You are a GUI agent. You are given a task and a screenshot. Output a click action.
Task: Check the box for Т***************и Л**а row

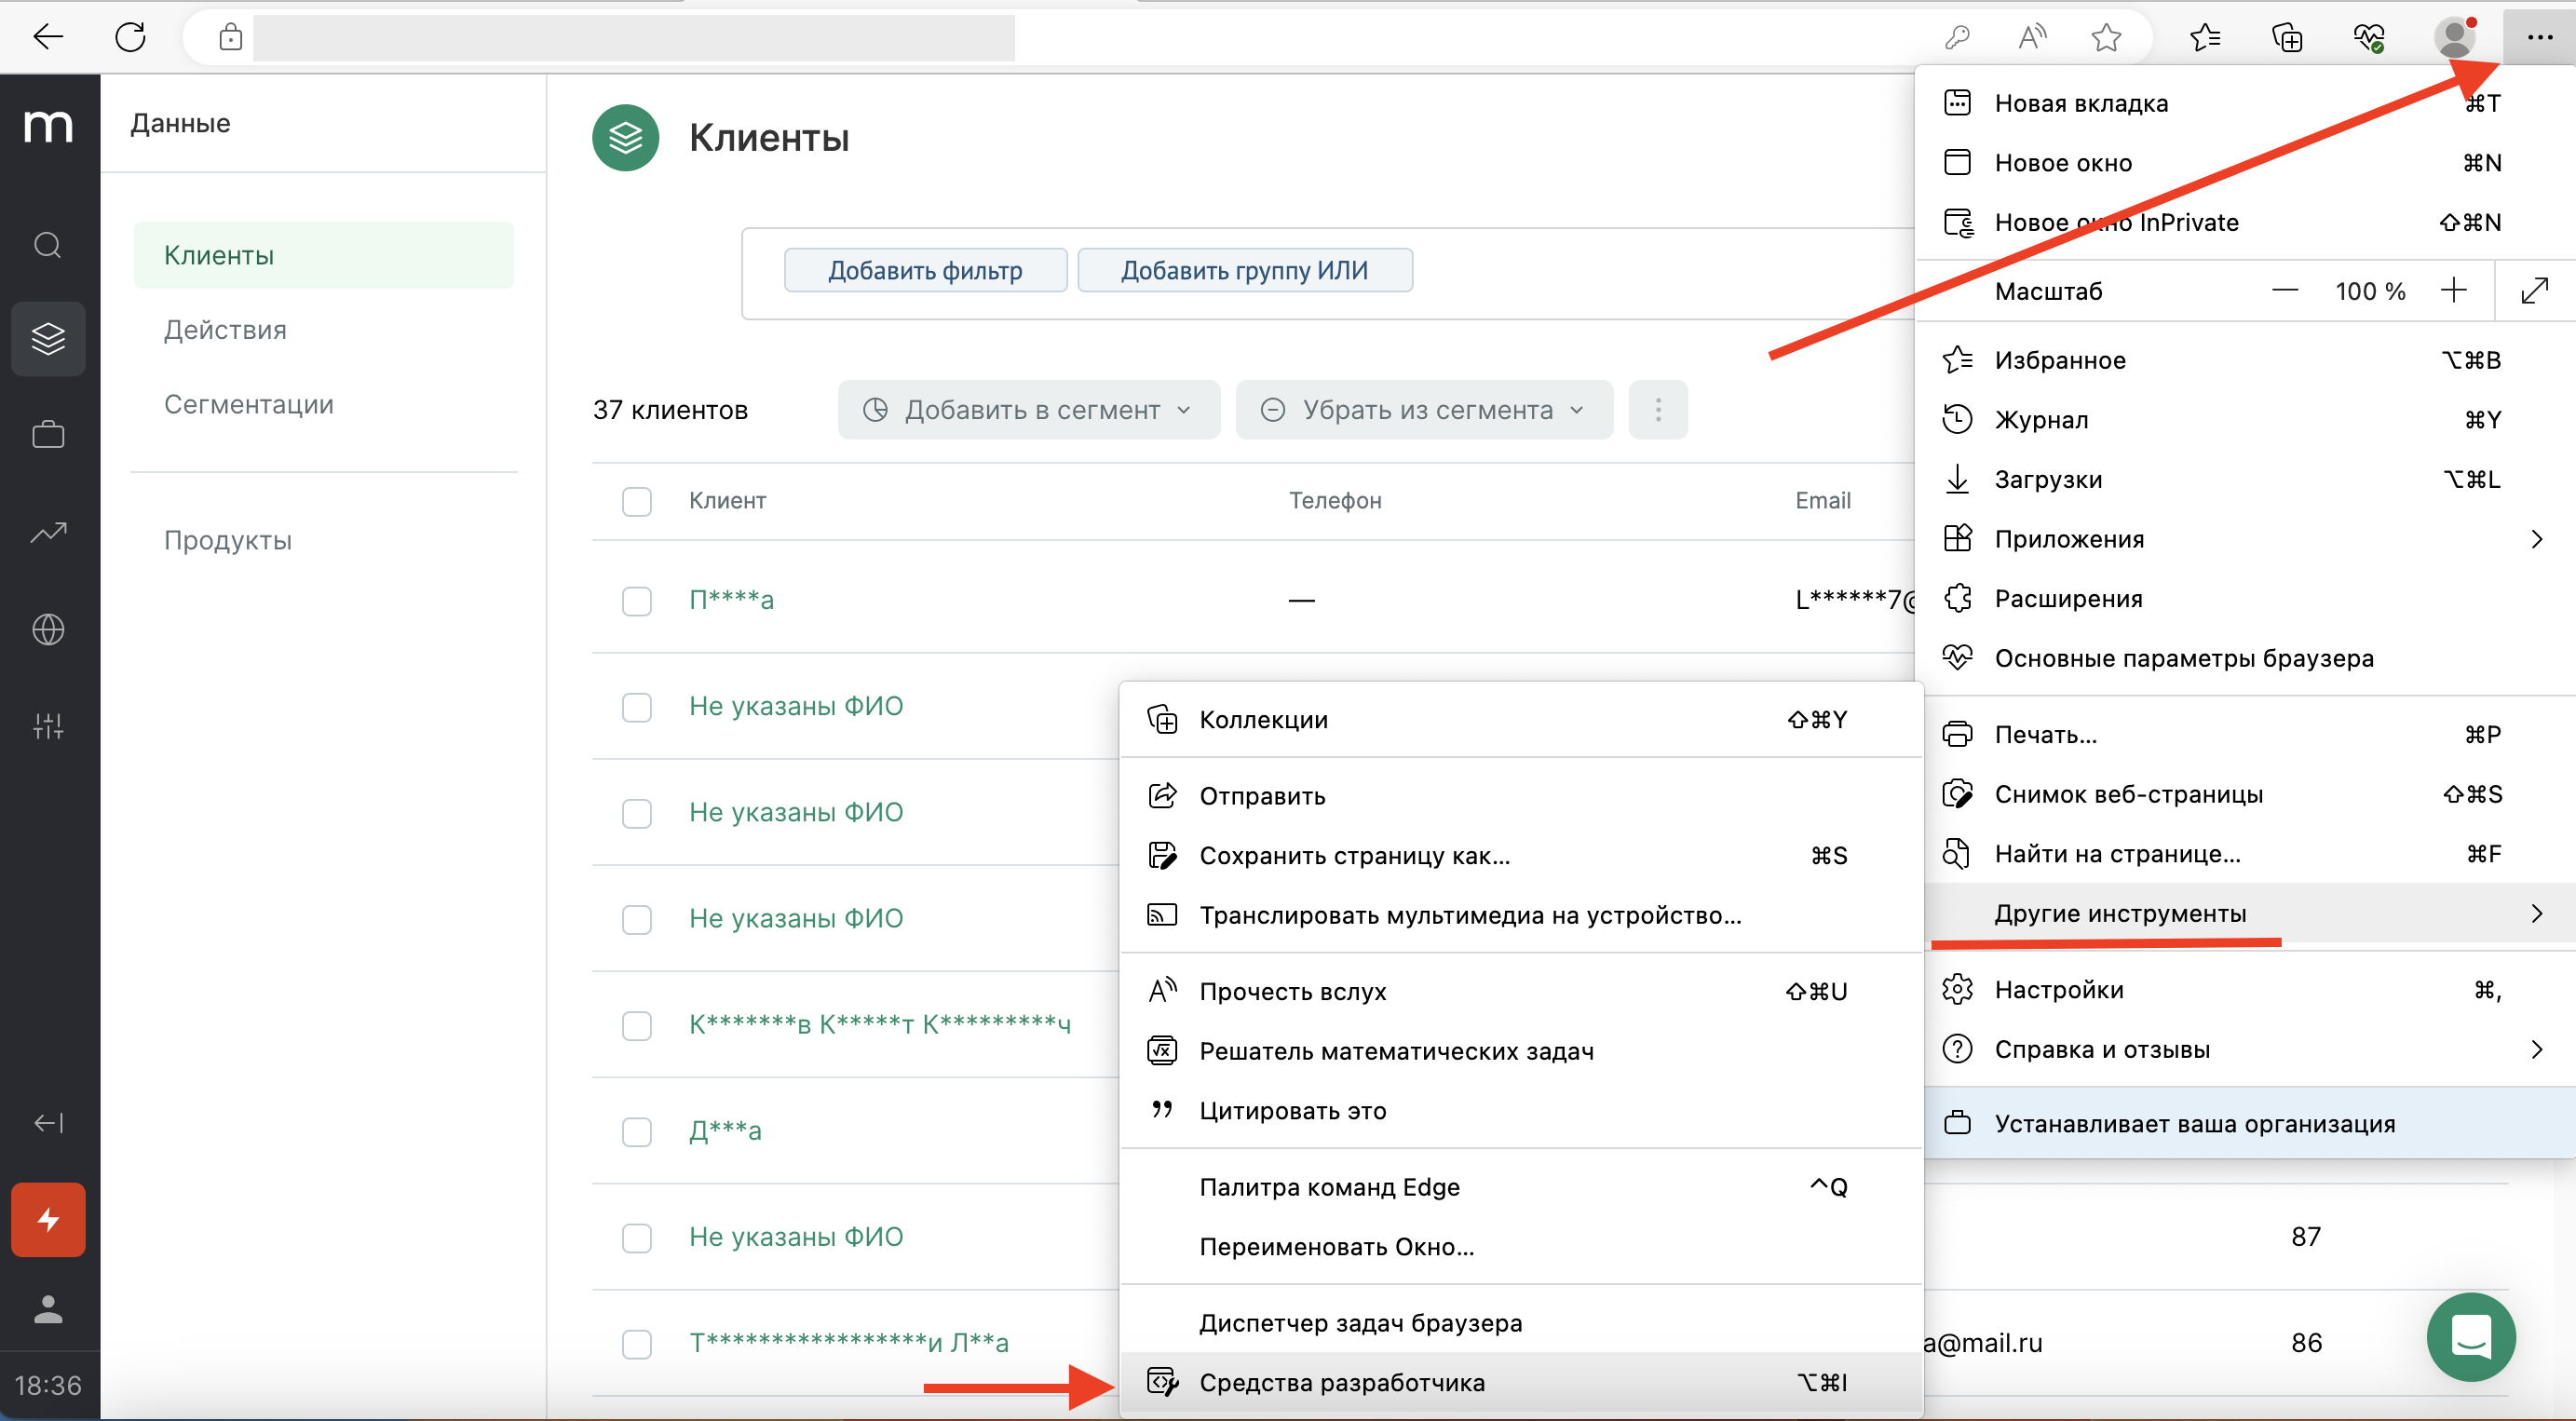pyautogui.click(x=637, y=1344)
